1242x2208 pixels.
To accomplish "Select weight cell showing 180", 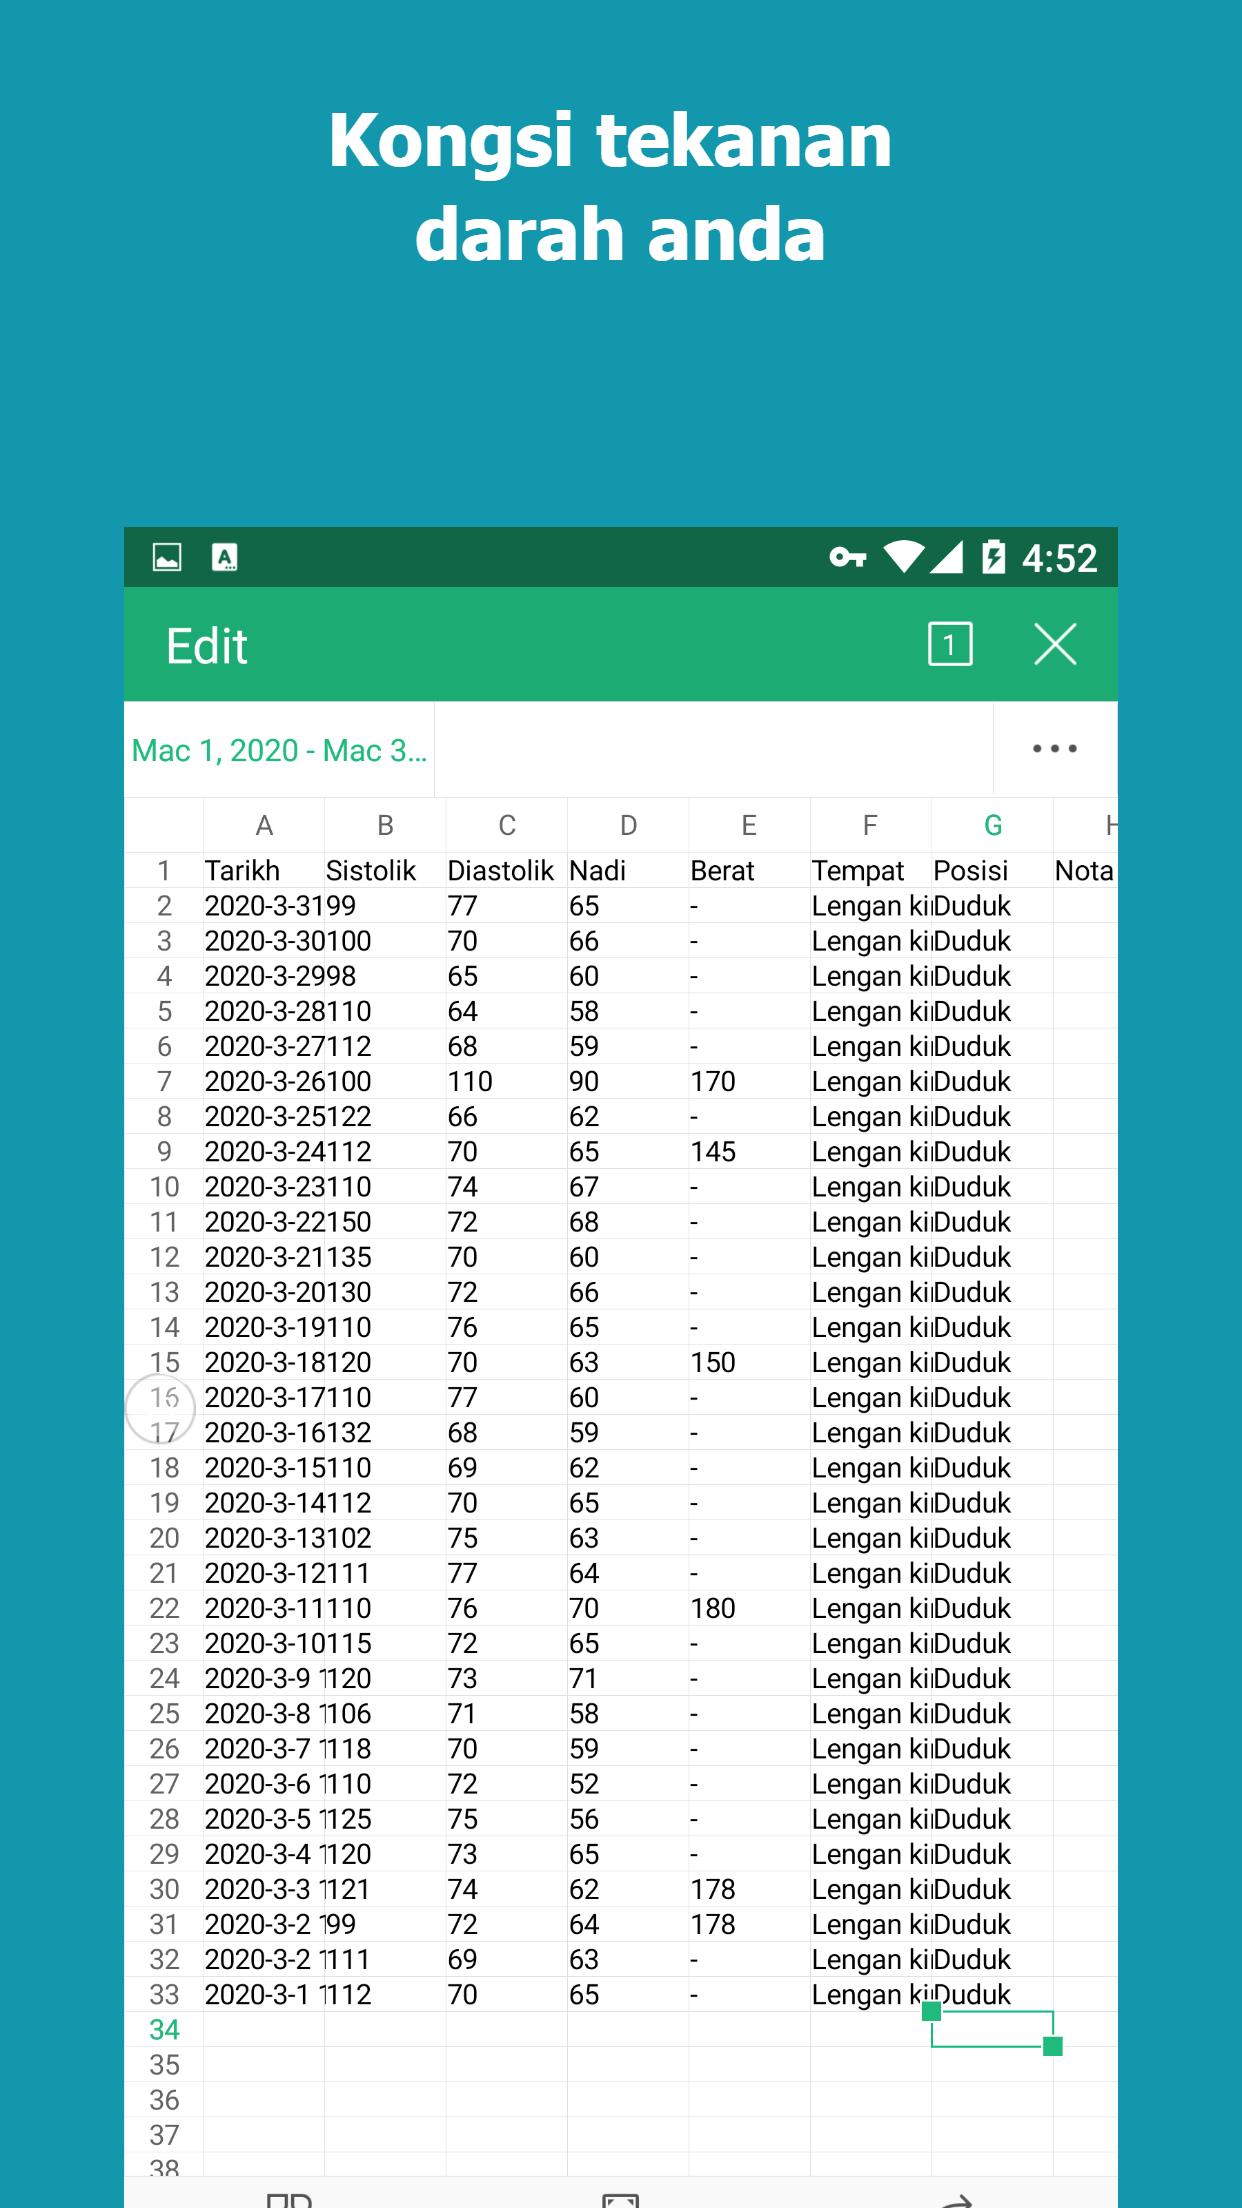I will [x=749, y=1608].
